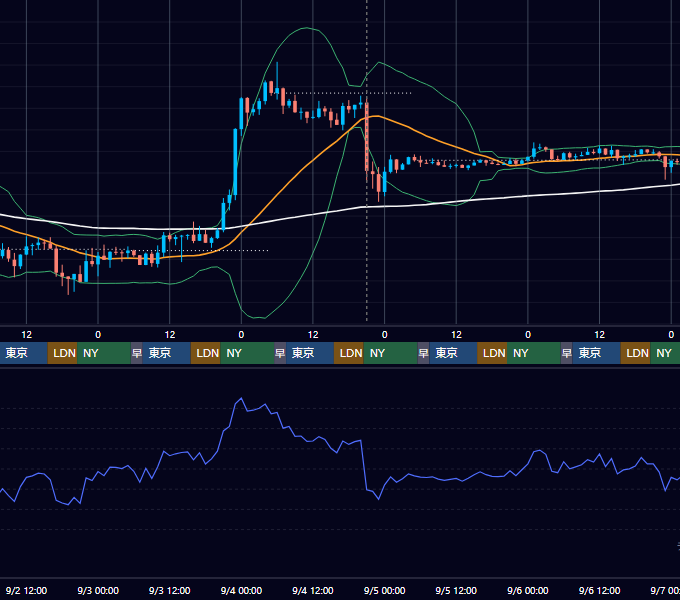Click the 9/5 00:00 date label
680x600 pixels.
385,590
